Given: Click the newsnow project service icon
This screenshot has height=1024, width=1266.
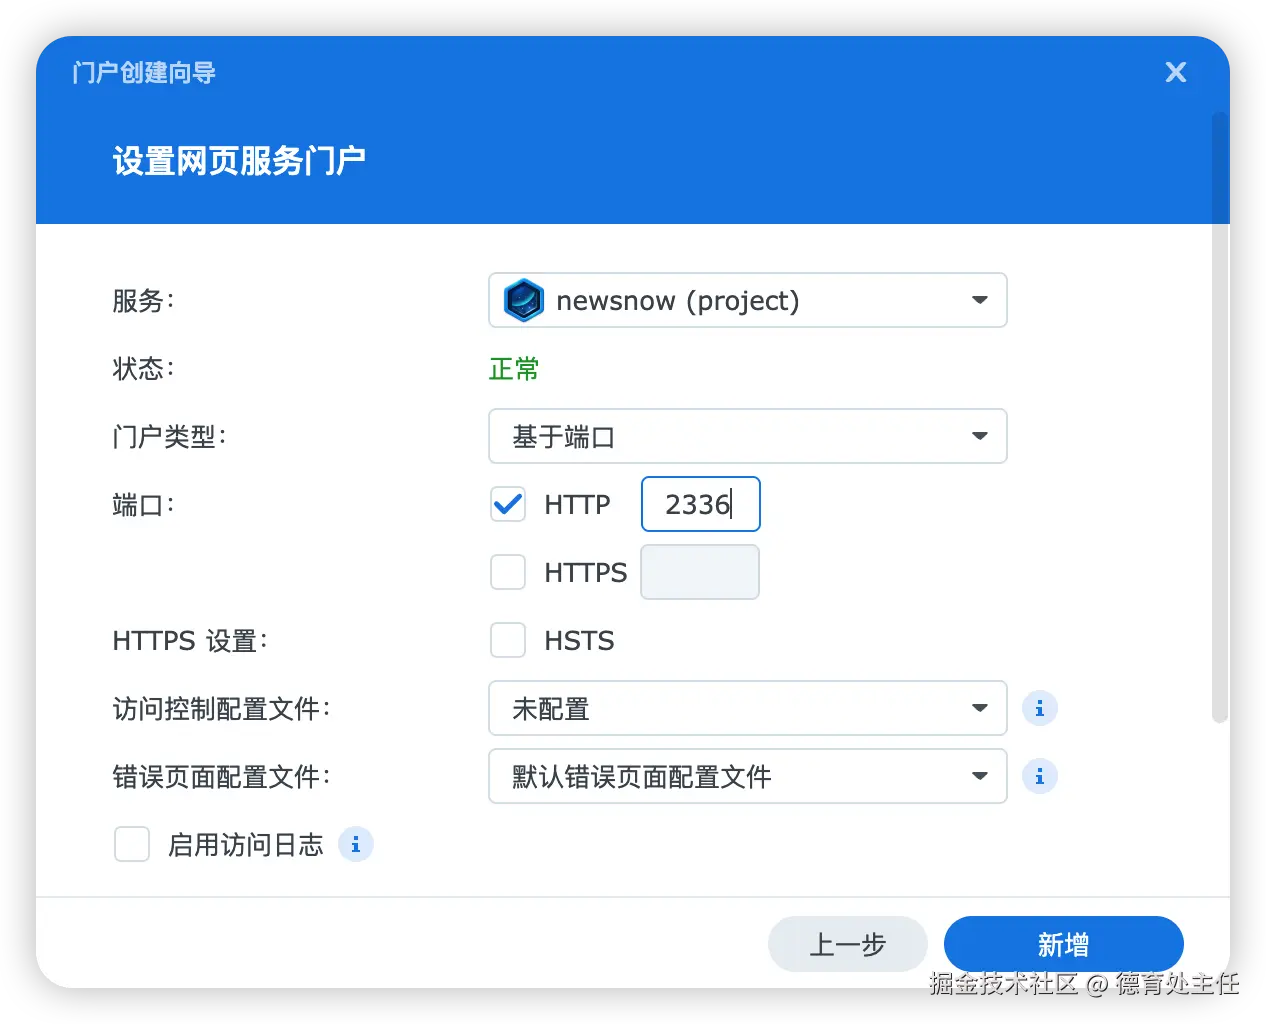Looking at the screenshot, I should click(x=524, y=300).
